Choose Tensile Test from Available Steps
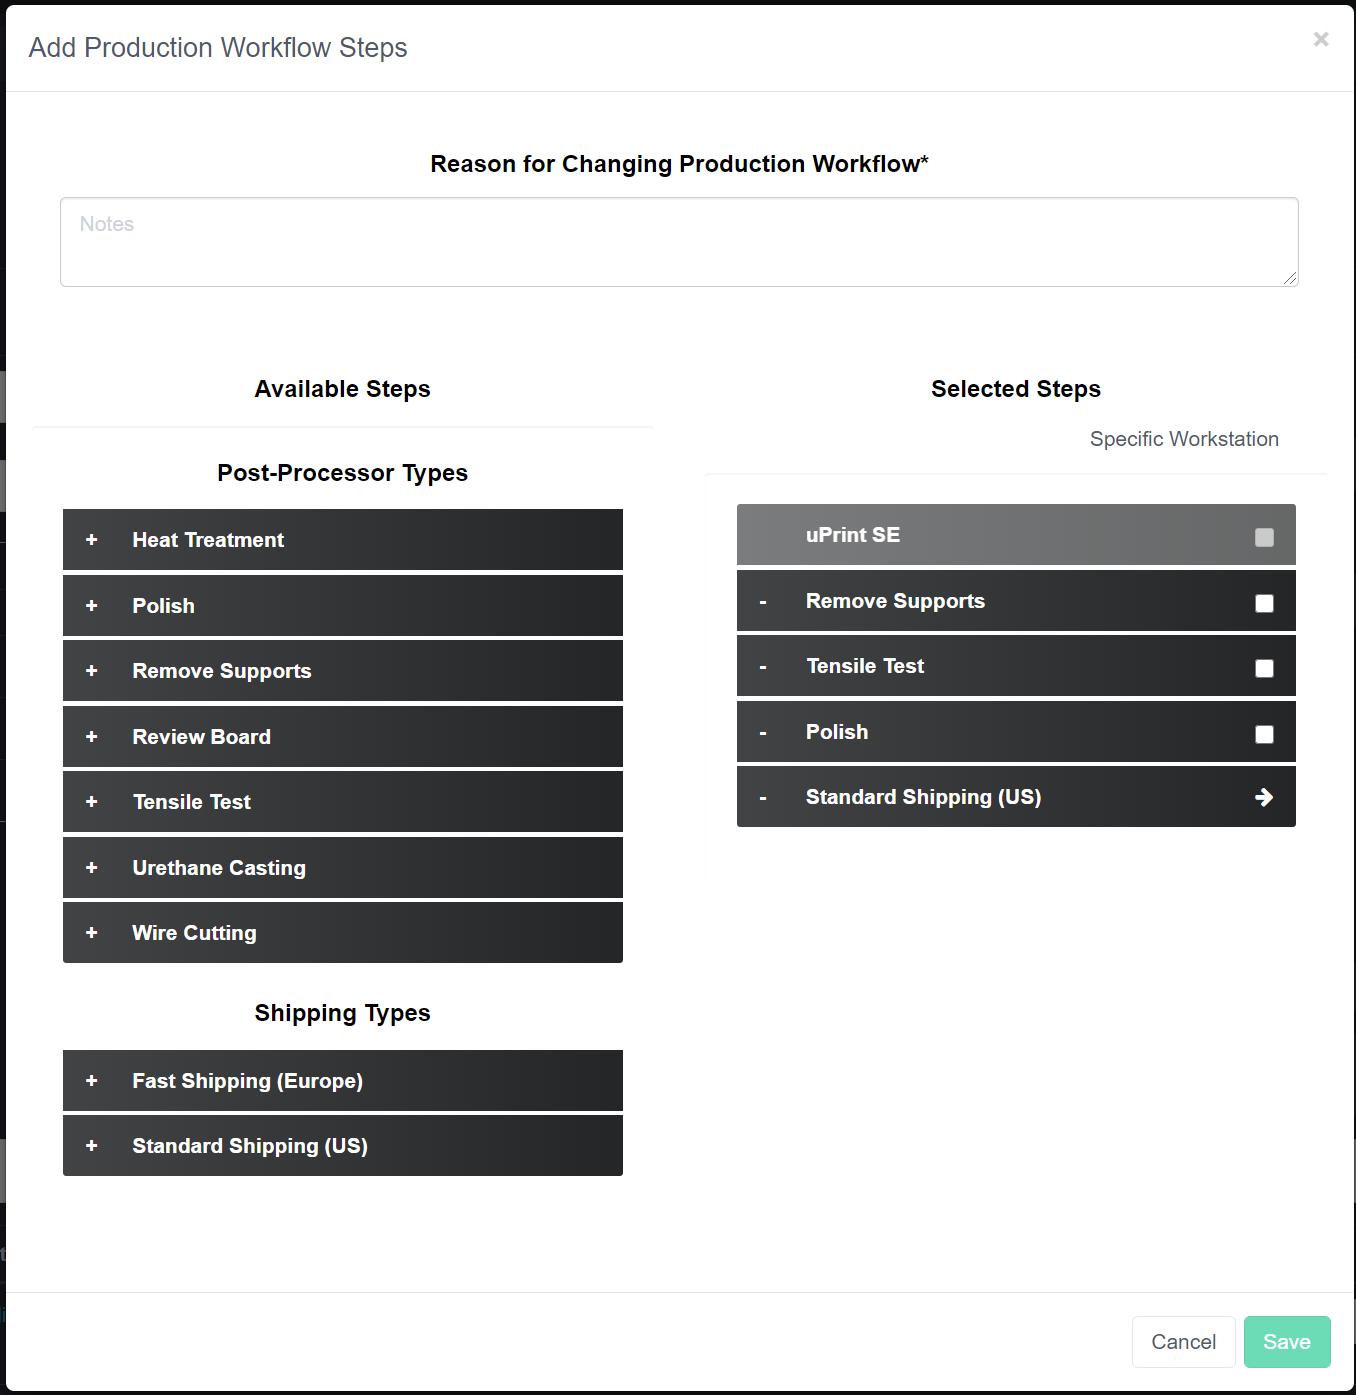 [x=192, y=802]
